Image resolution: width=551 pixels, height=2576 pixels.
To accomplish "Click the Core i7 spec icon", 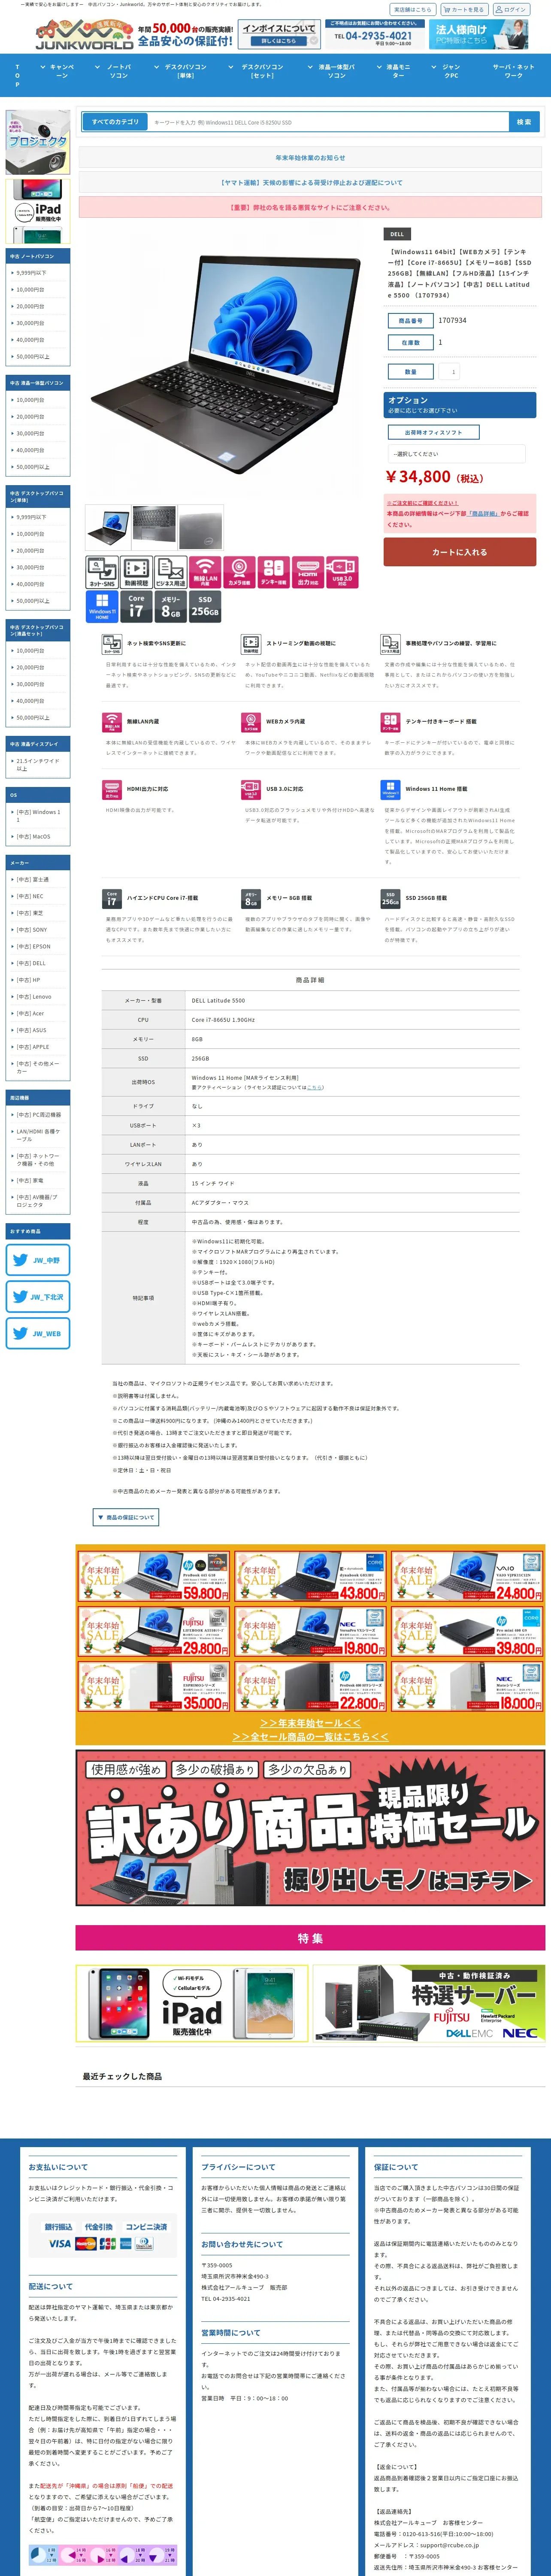I will click(136, 607).
